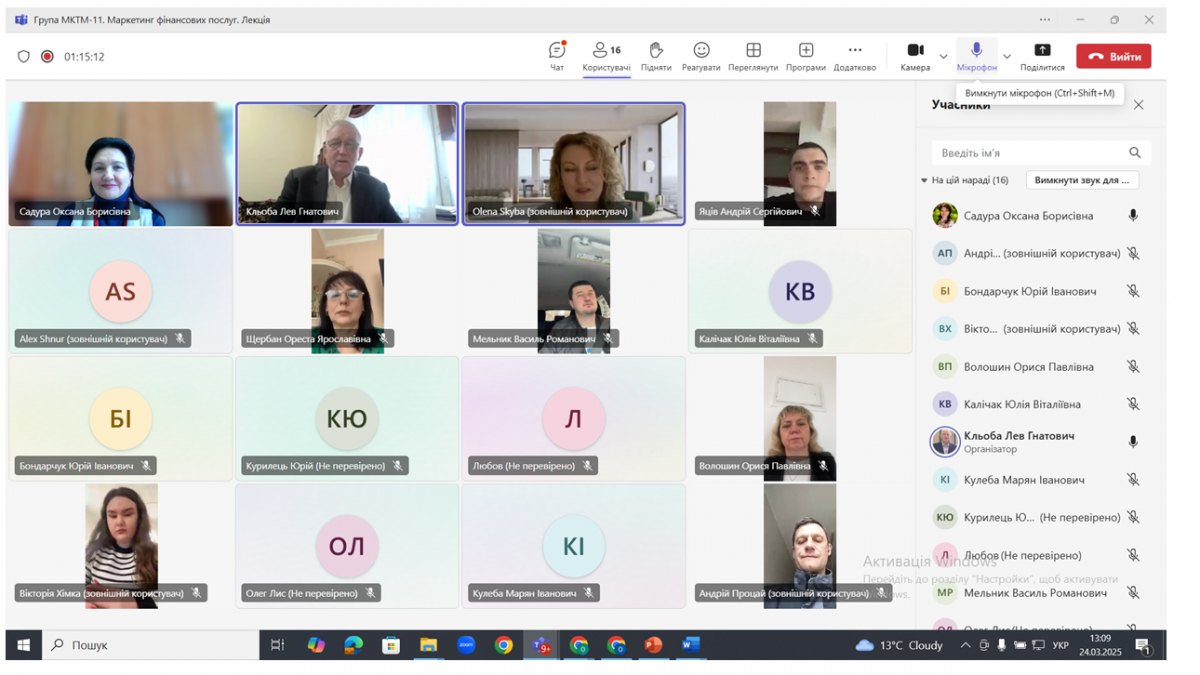Click the Raise hand (Підняти) icon
Viewport: 1200px width, 675px height.
point(656,51)
